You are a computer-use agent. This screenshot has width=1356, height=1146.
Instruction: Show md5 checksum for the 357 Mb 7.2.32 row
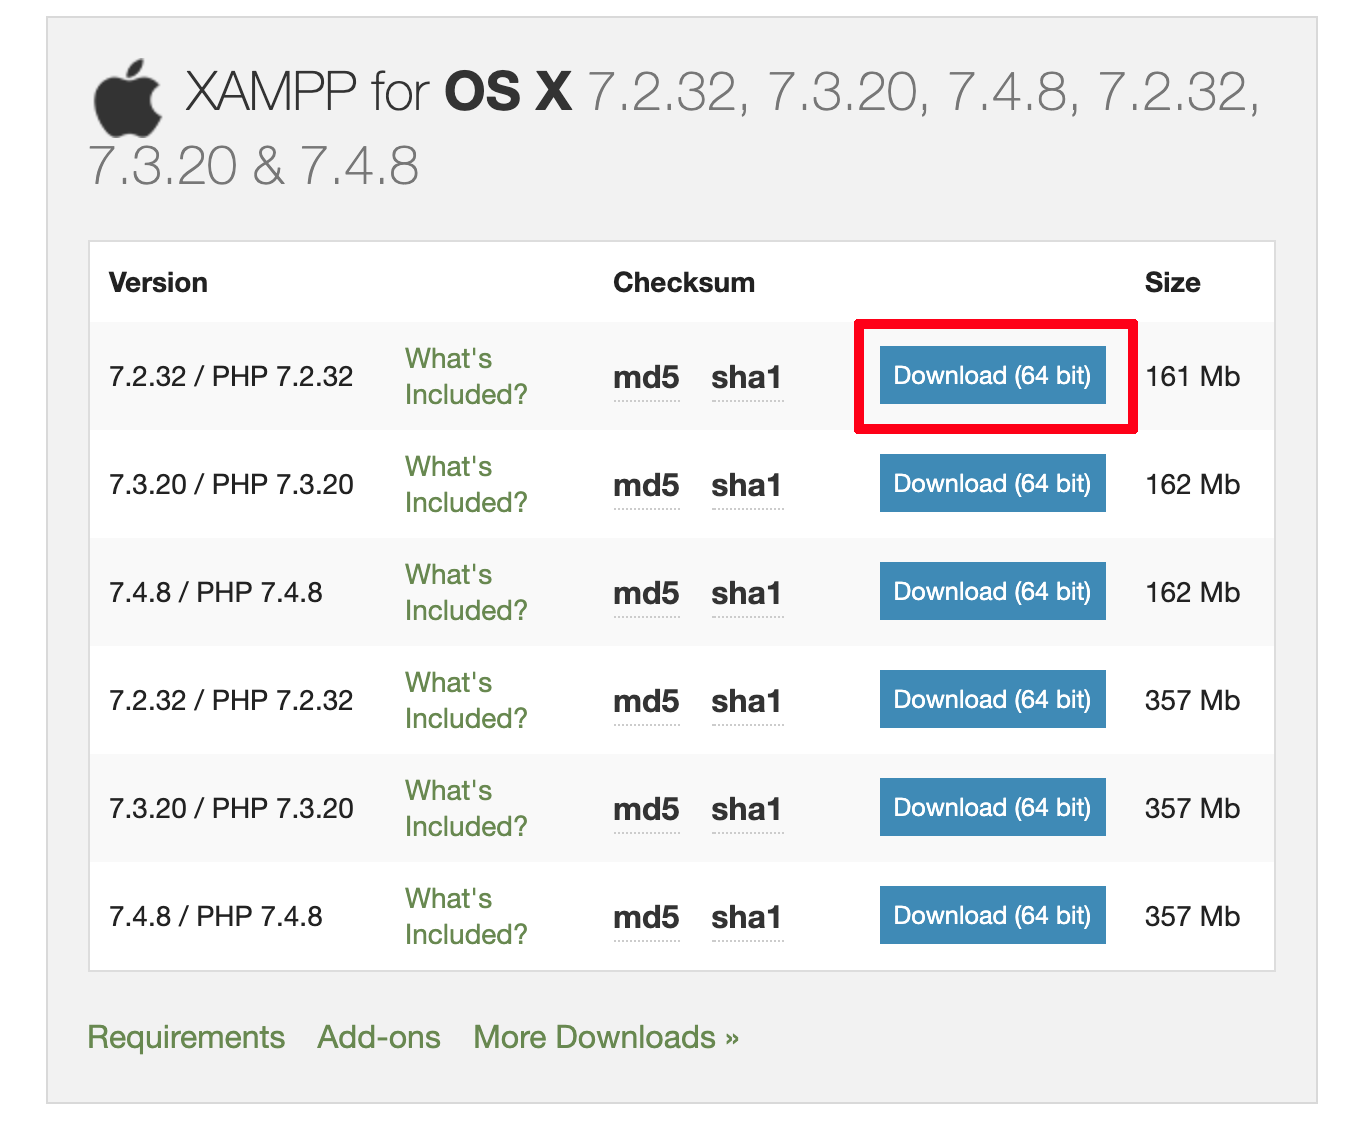(646, 702)
